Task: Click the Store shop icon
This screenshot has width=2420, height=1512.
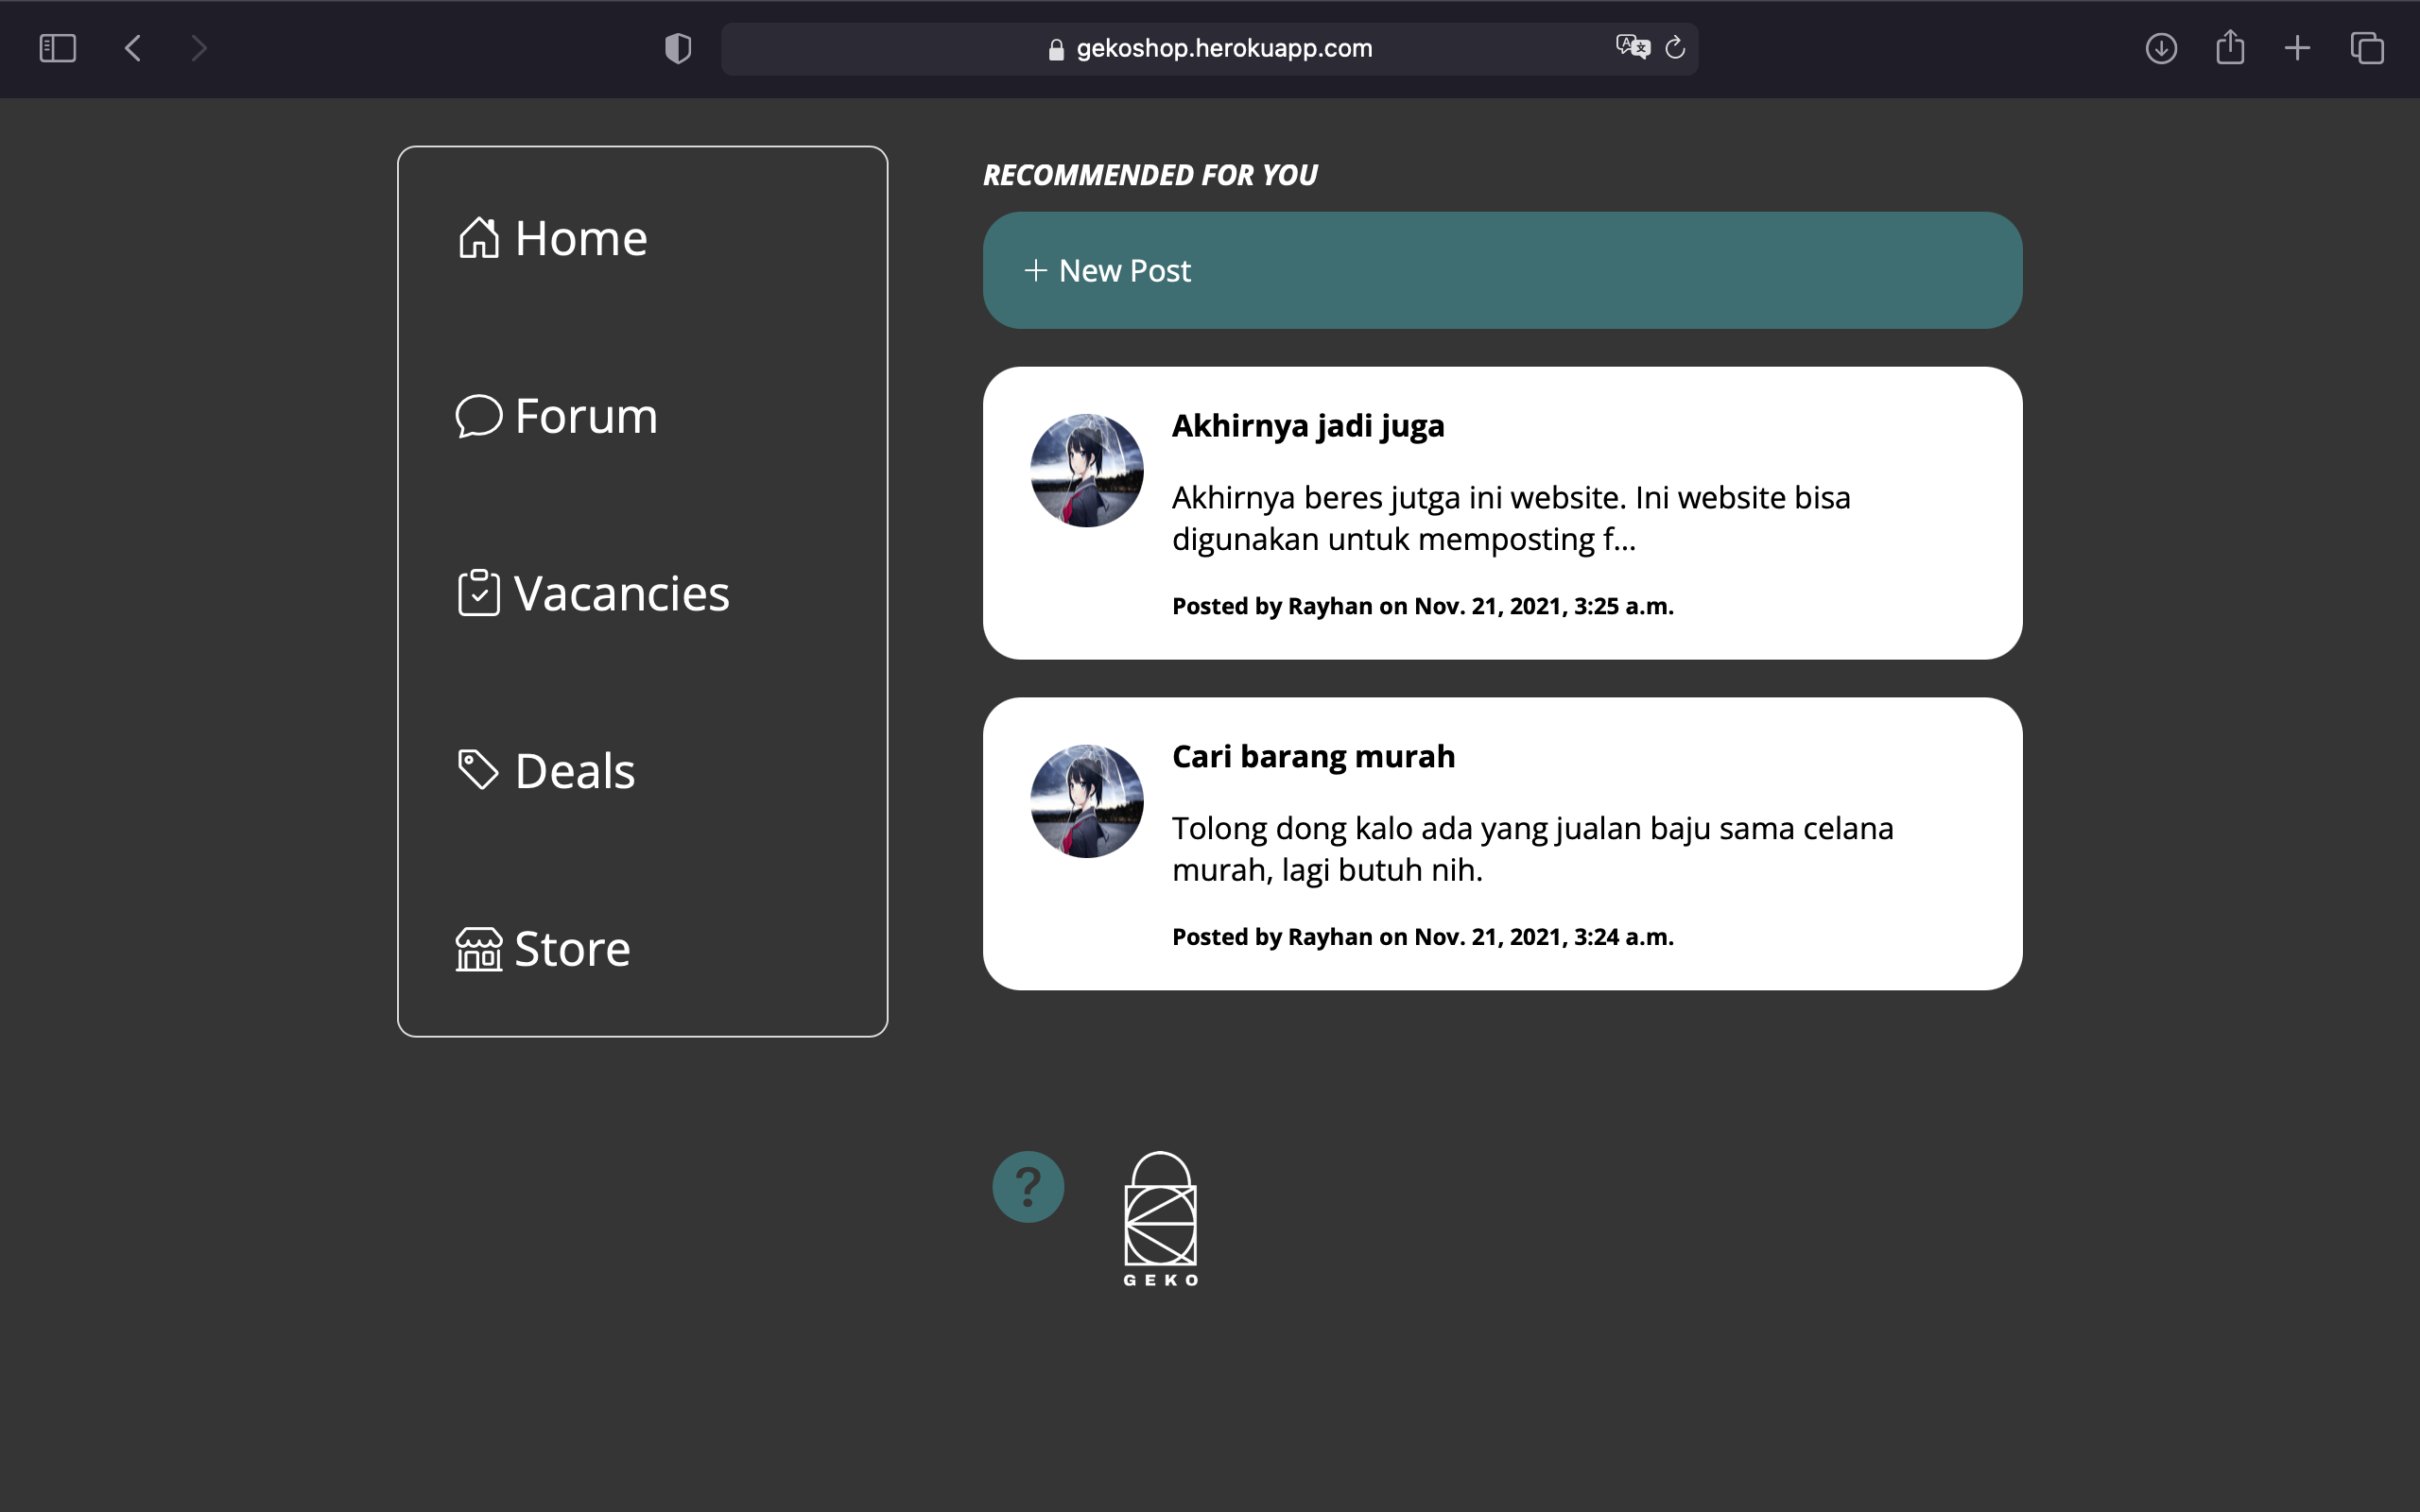Action: (478, 948)
